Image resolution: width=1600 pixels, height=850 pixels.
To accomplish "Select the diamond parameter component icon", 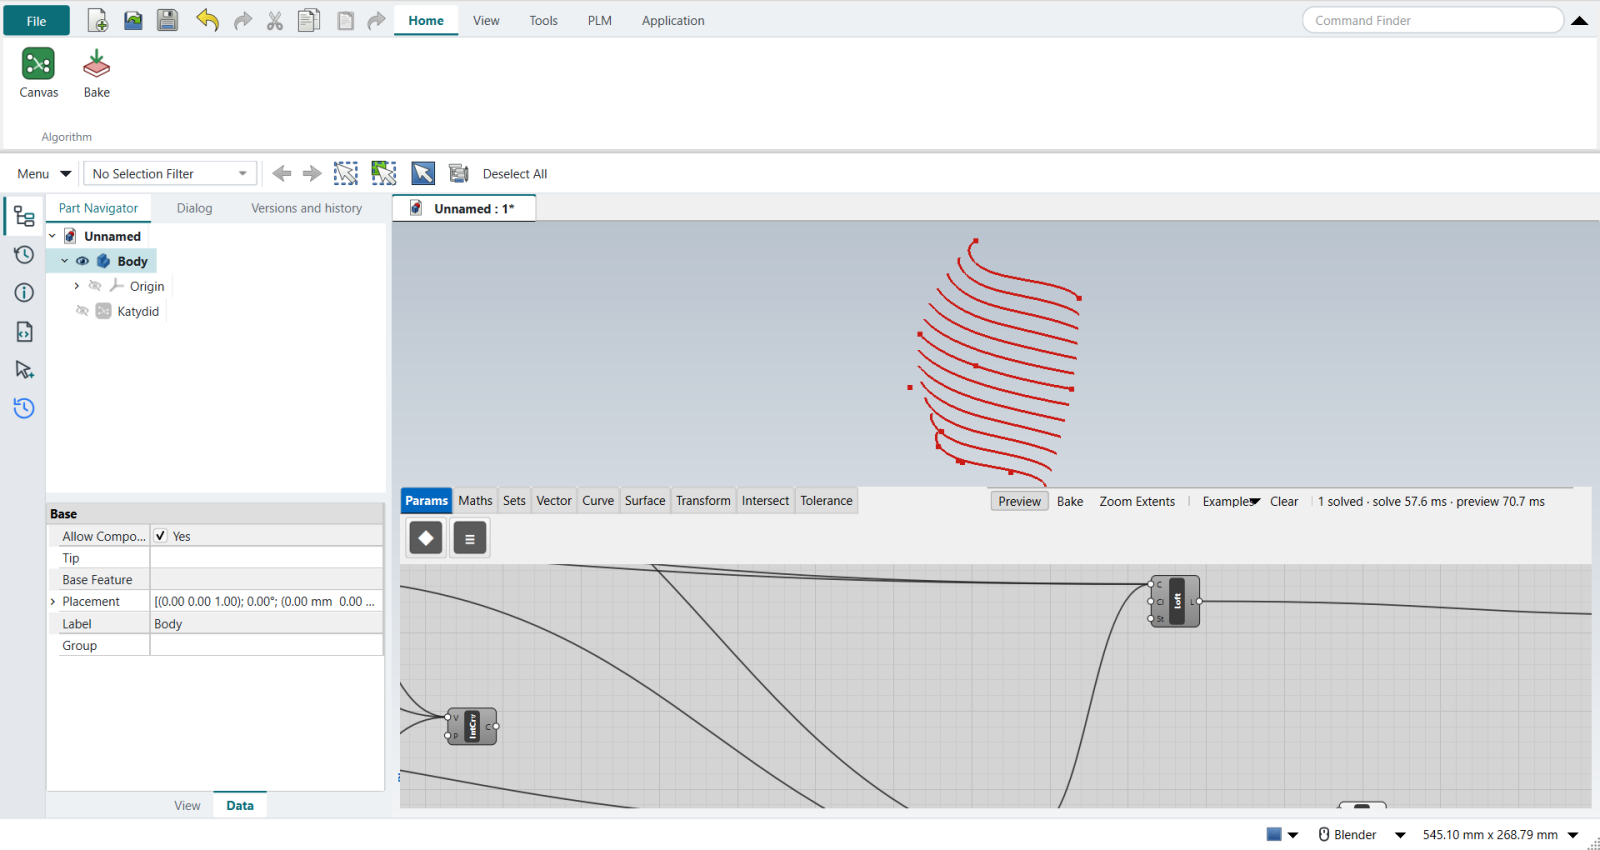I will pyautogui.click(x=426, y=538).
